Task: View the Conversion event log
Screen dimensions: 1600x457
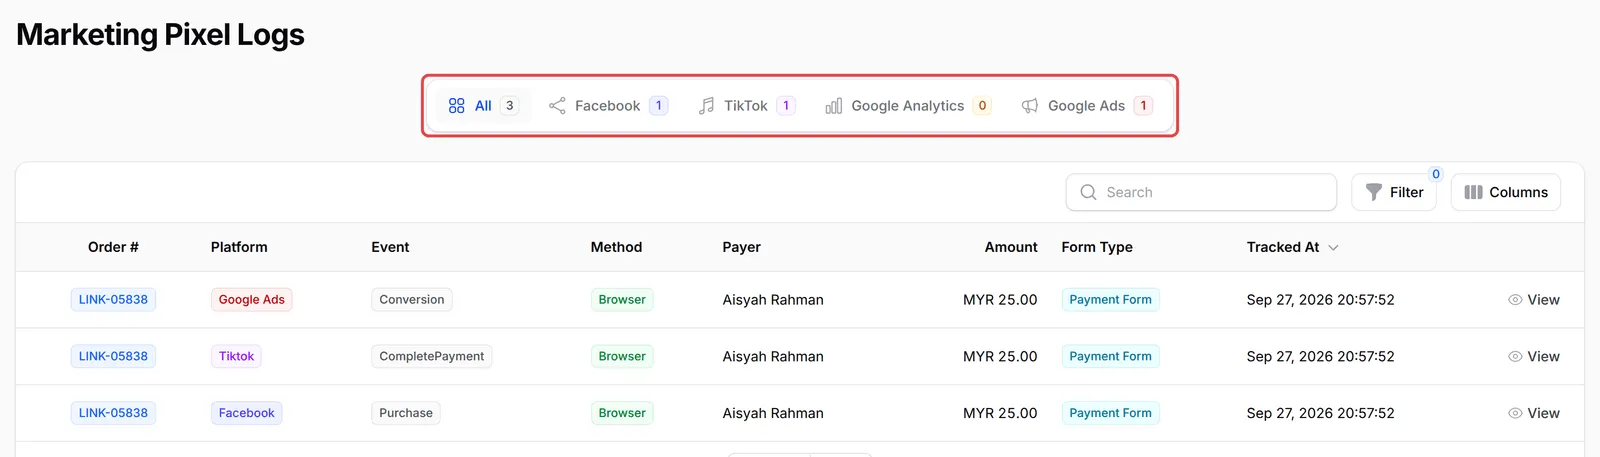Action: [1534, 300]
